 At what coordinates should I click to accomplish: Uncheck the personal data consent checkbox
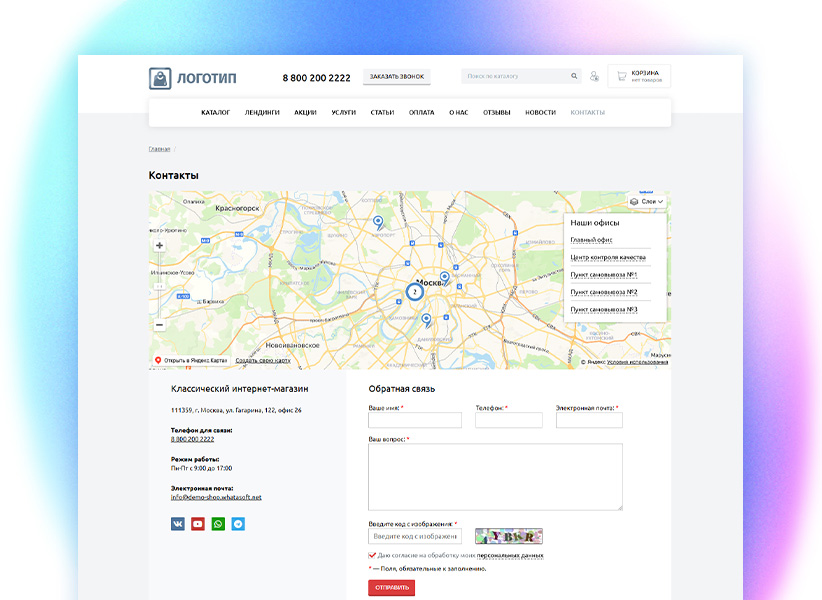(x=370, y=556)
